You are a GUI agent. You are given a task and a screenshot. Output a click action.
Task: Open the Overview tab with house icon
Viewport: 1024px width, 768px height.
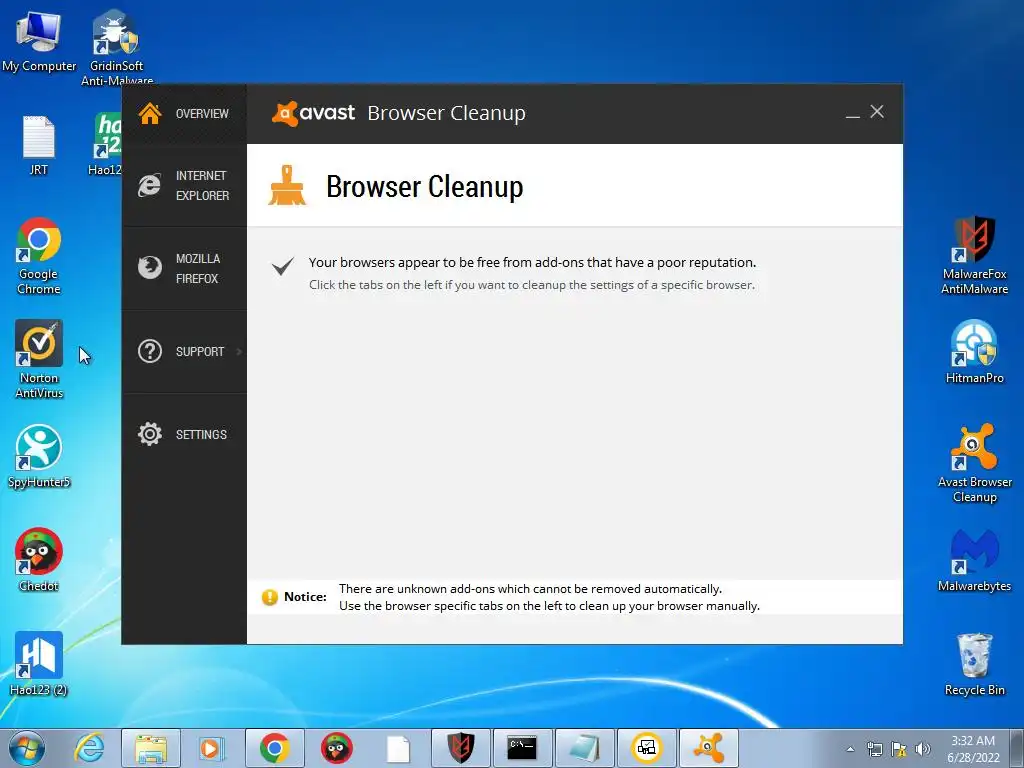tap(184, 114)
